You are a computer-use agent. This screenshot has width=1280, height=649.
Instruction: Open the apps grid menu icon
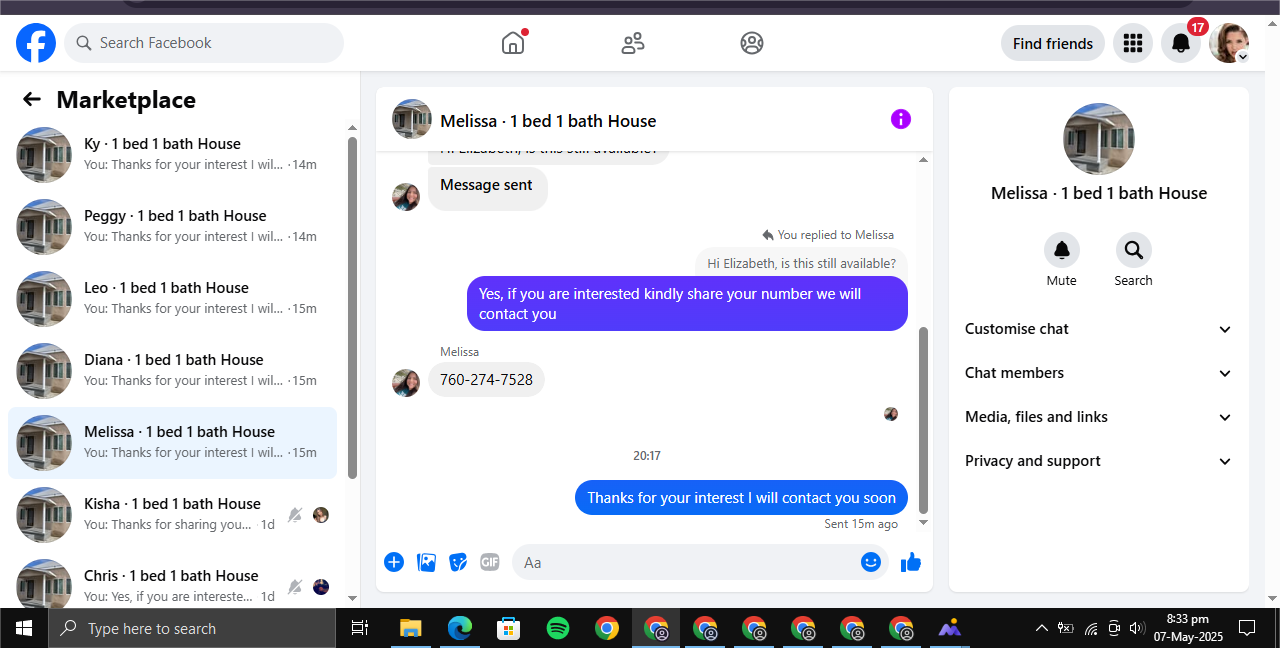coord(1133,43)
